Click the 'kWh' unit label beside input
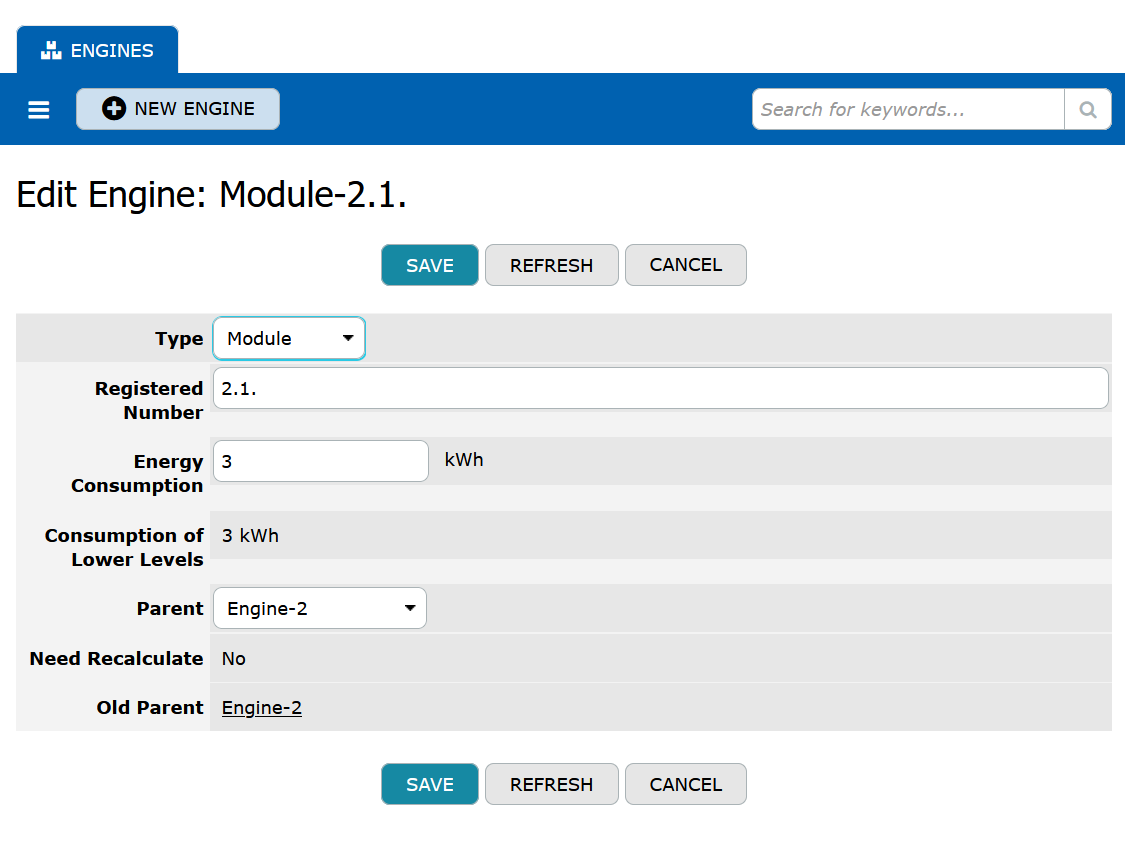Viewport: 1125px width, 847px height. click(464, 460)
